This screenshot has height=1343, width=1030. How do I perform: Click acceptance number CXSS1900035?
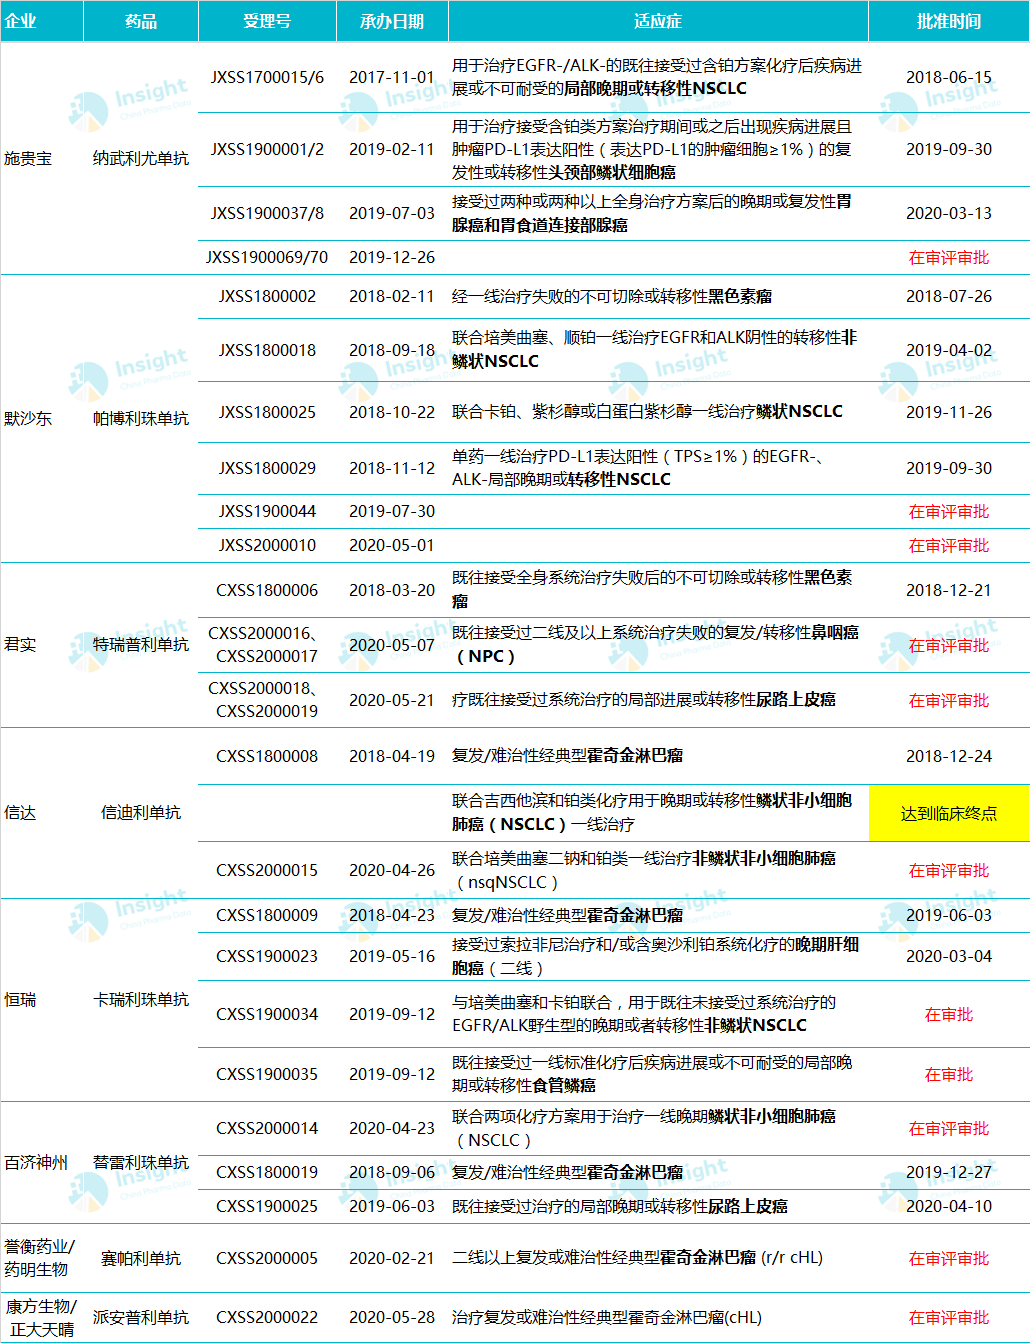pos(267,1074)
